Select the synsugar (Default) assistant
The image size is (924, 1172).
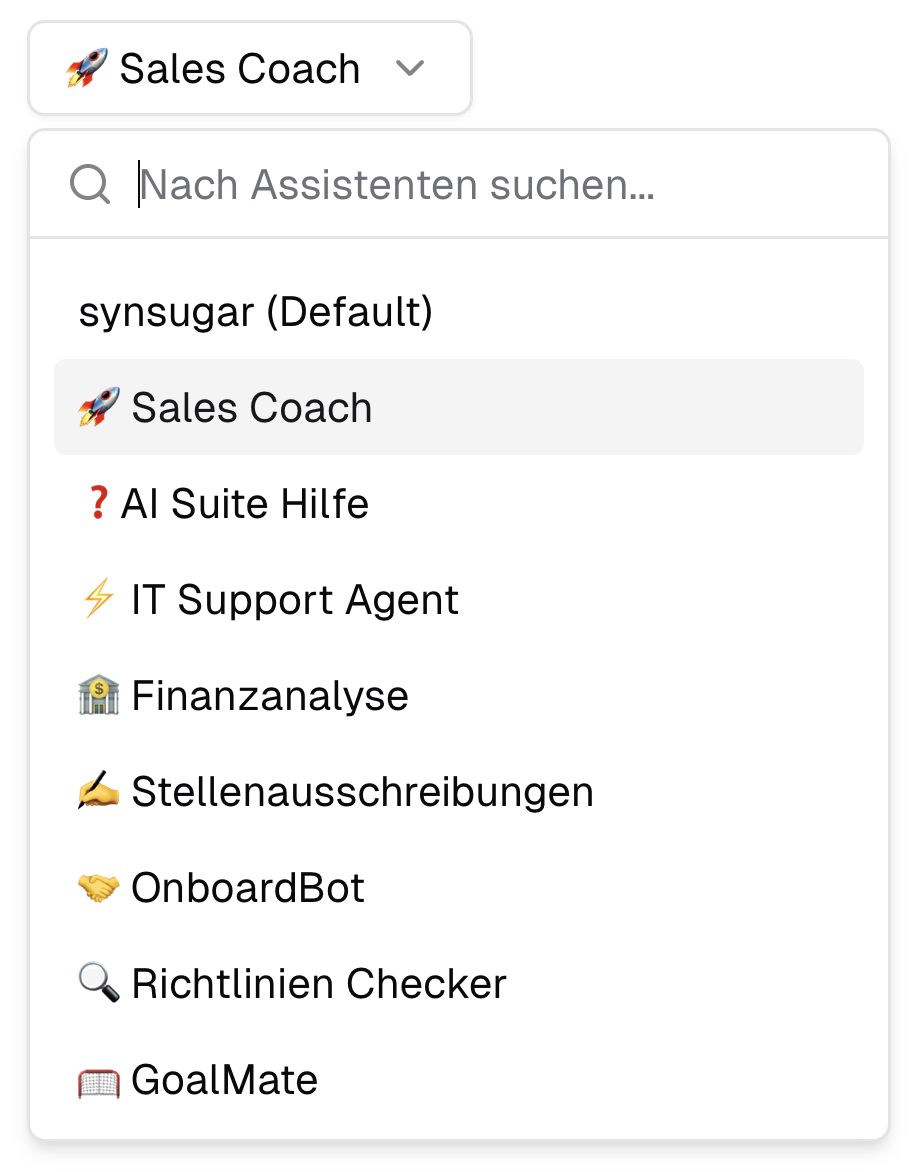[x=258, y=311]
